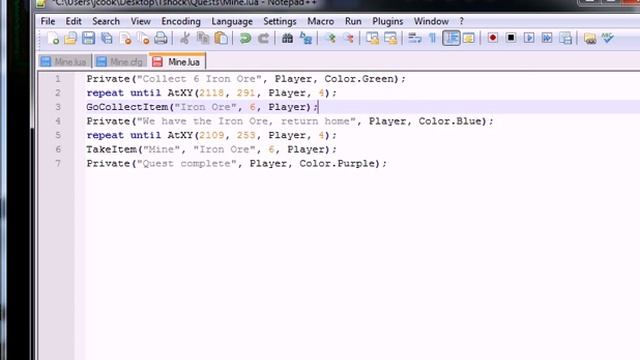Screen dimensions: 640x360
Task: Click line number 1 in the margin
Action: [x=58, y=79]
